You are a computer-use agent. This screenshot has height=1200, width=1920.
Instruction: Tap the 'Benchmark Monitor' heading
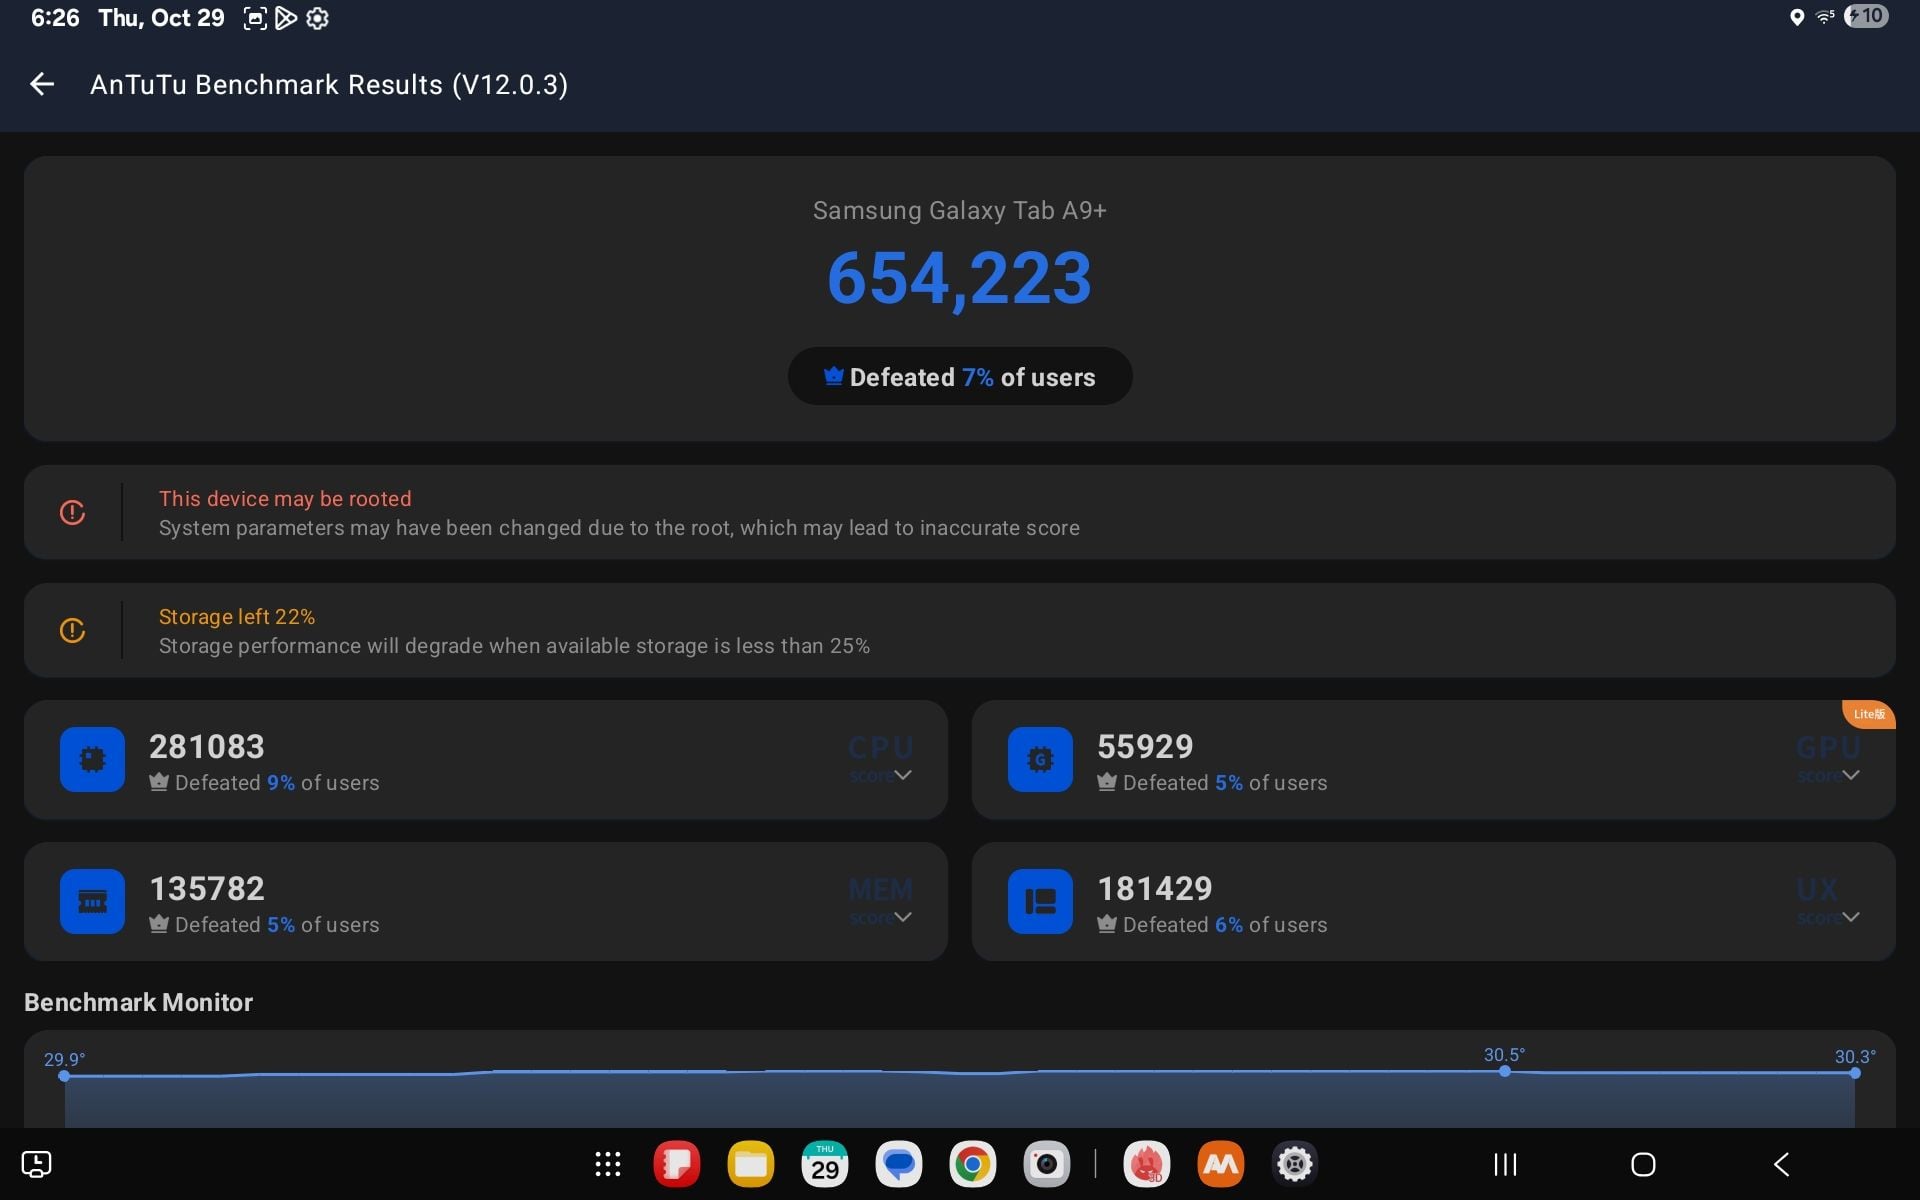coord(138,1002)
